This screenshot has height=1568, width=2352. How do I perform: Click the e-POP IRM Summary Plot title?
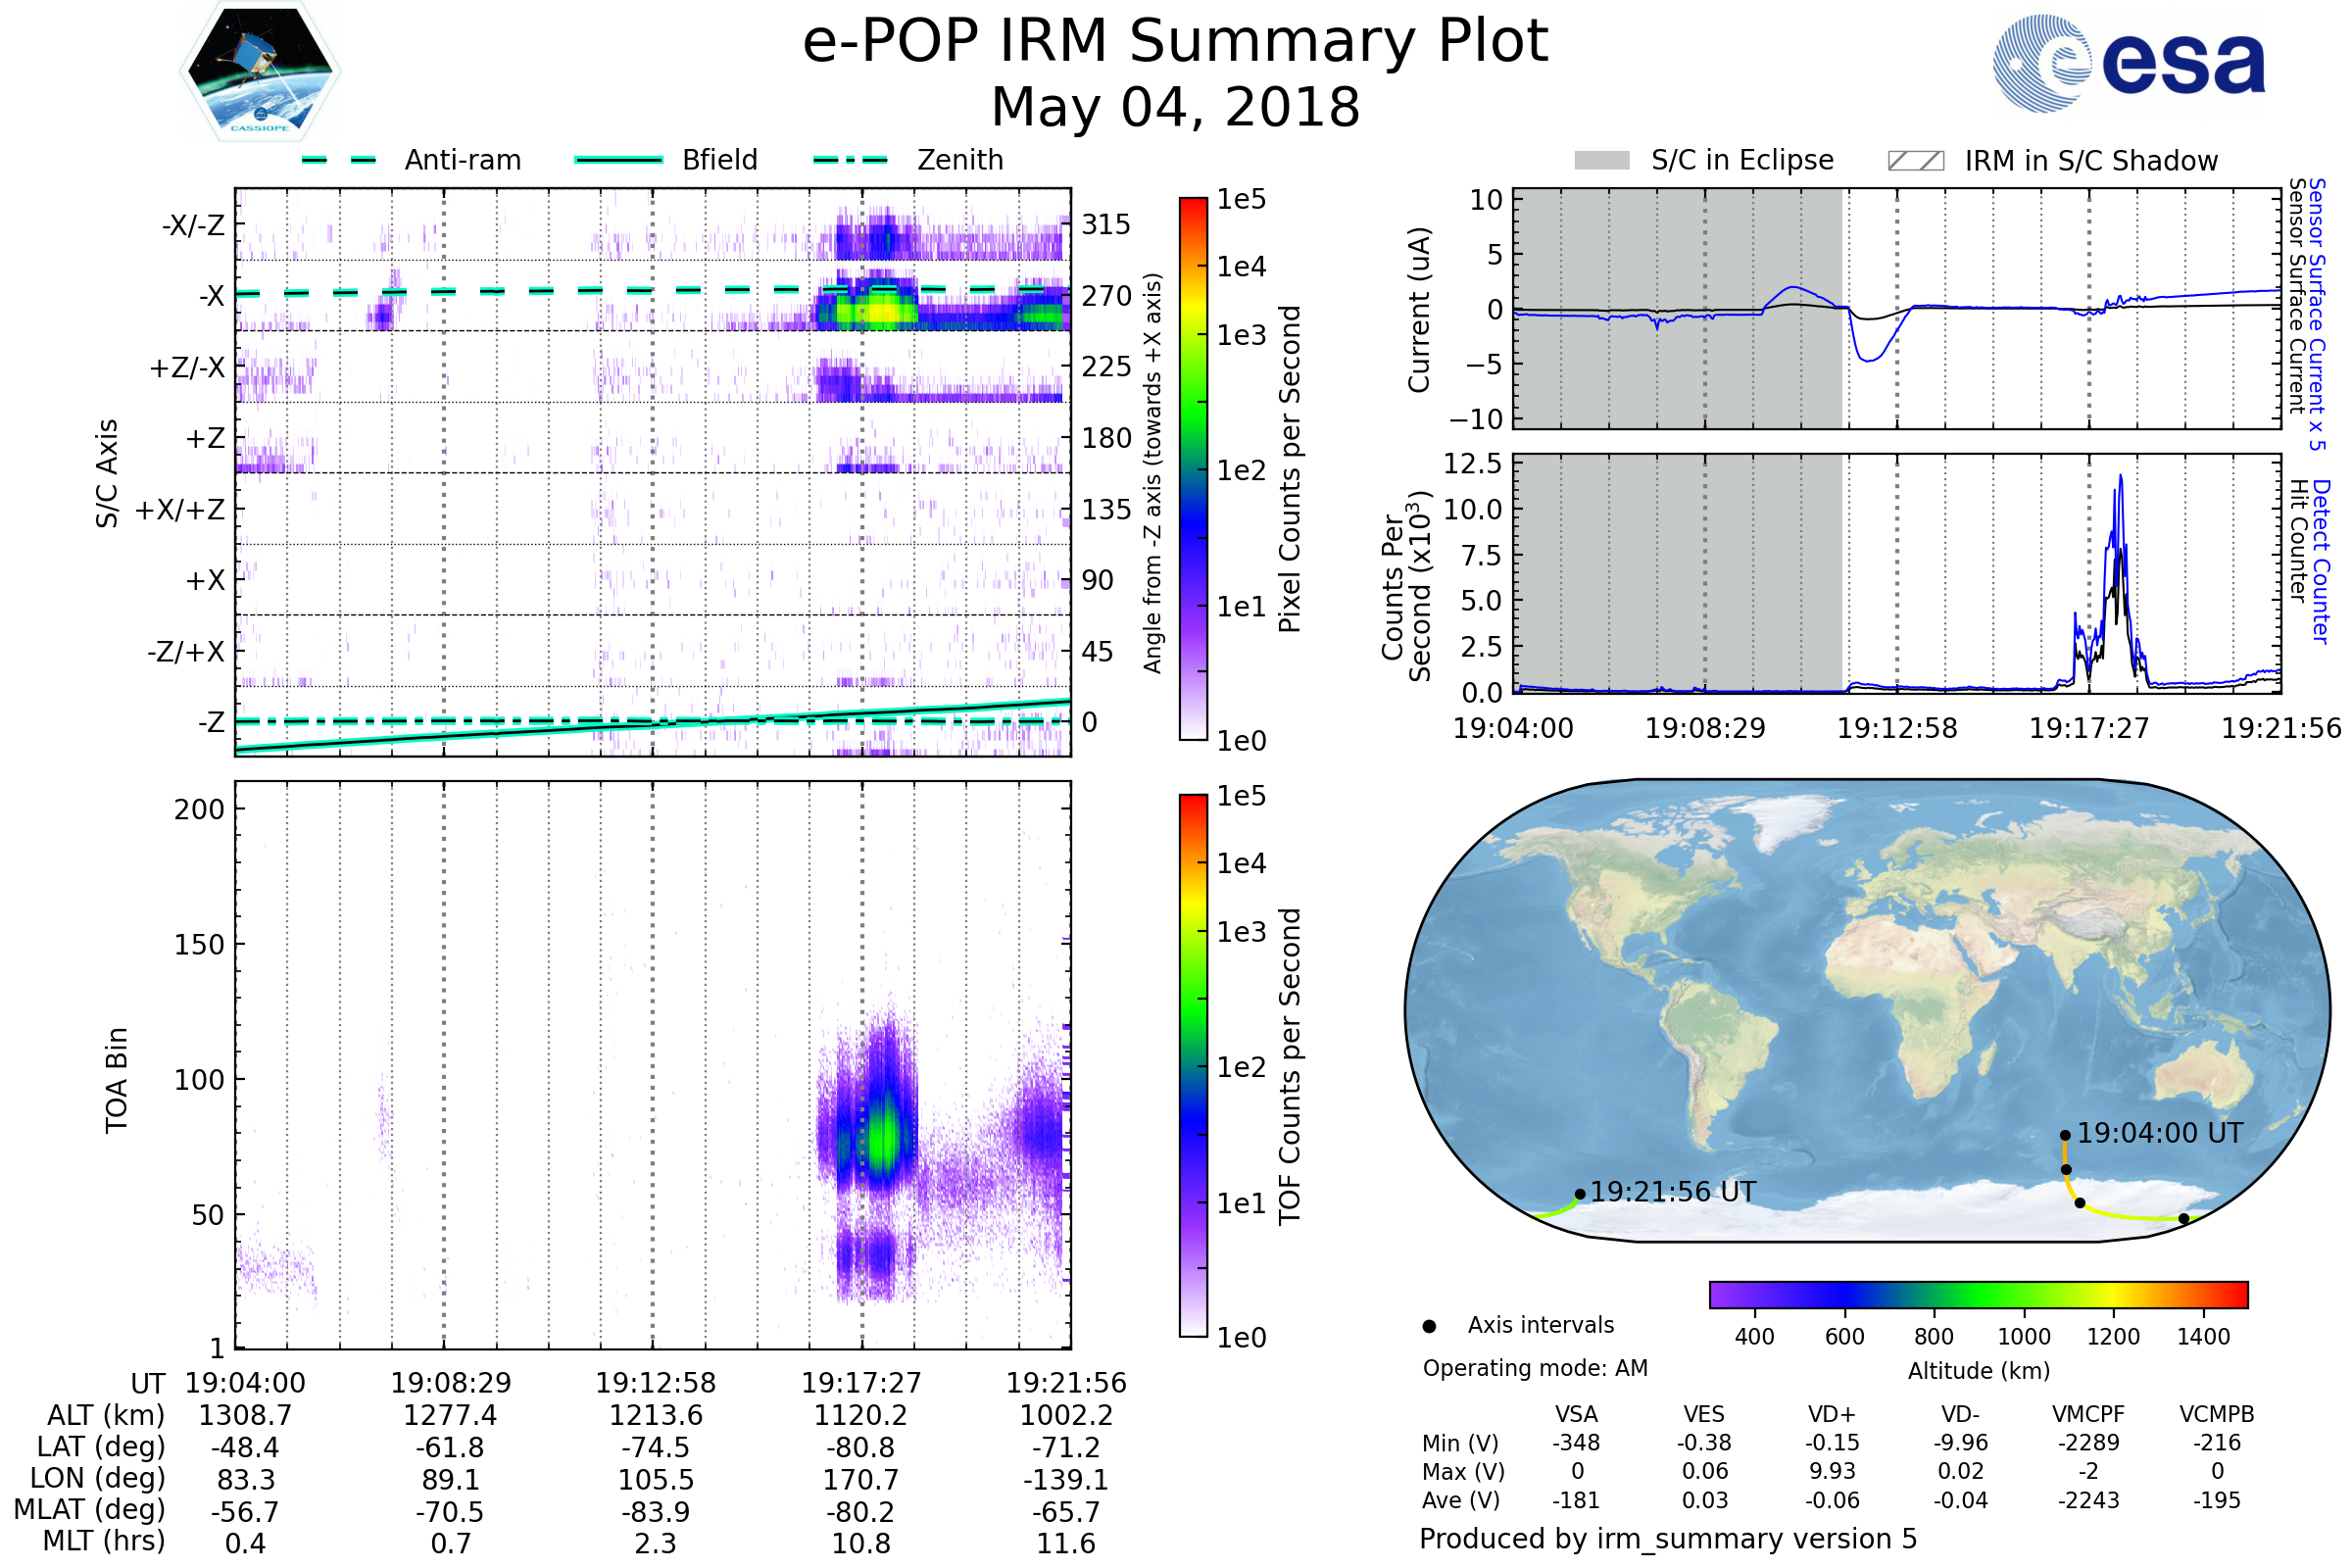[x=1175, y=42]
